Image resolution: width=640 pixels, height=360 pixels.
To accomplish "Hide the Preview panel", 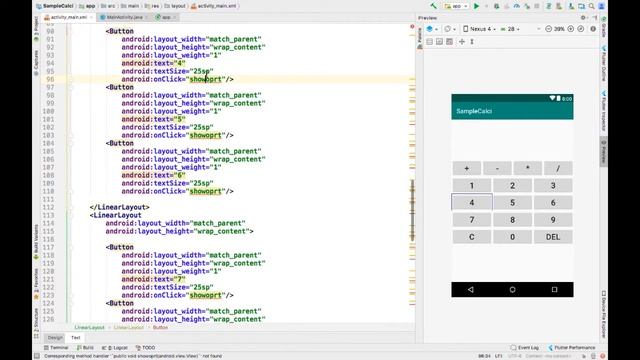I will [x=595, y=18].
